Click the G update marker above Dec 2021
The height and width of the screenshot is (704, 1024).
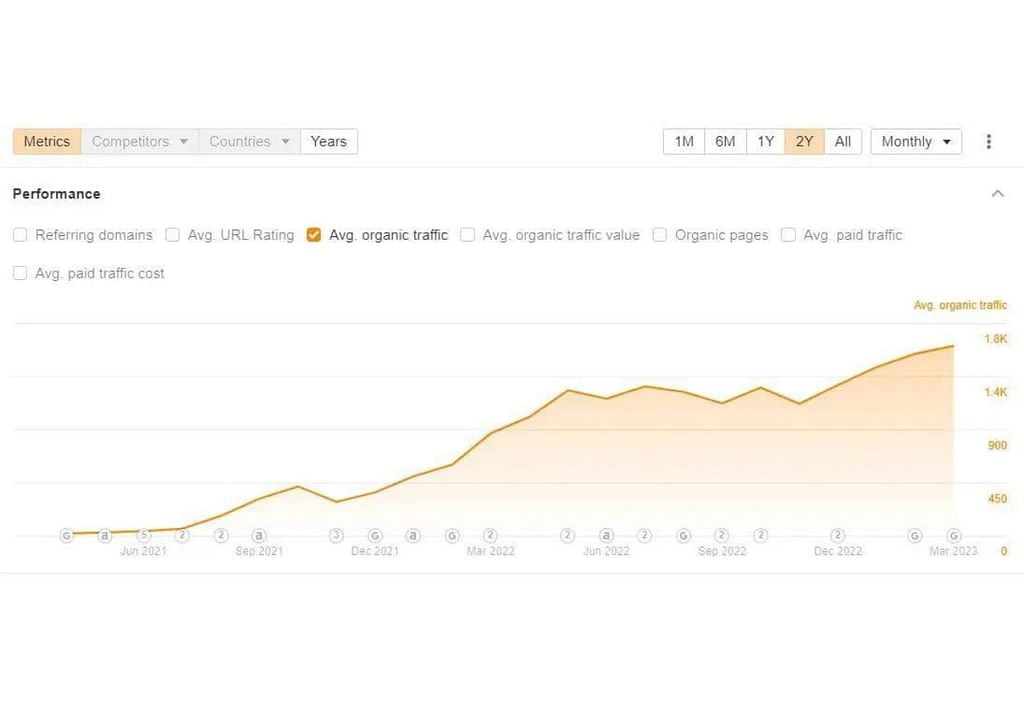pos(375,535)
